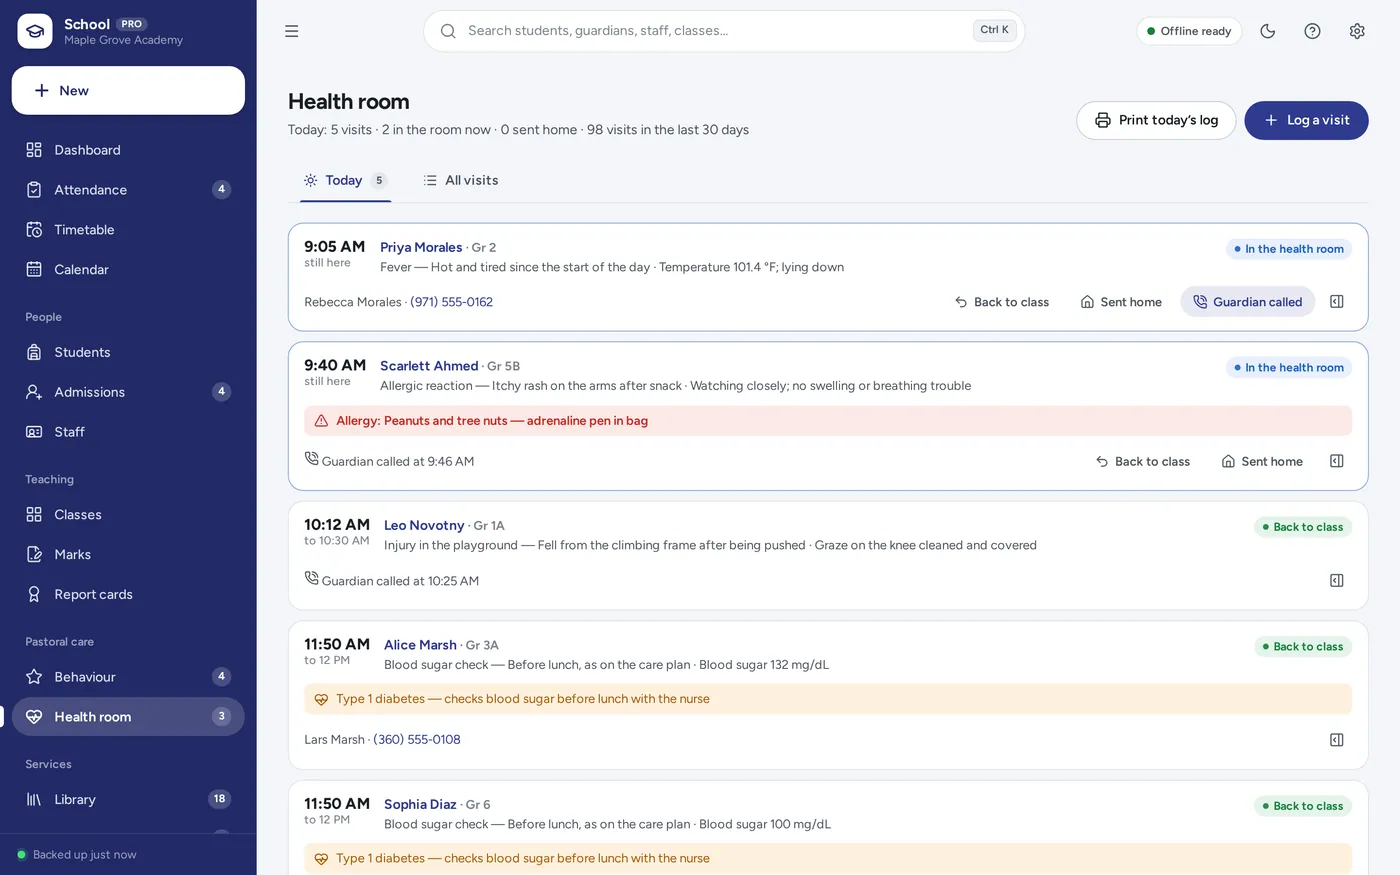Call Lars Marsh phone number (360) 555-0108
This screenshot has width=1400, height=875.
[417, 740]
